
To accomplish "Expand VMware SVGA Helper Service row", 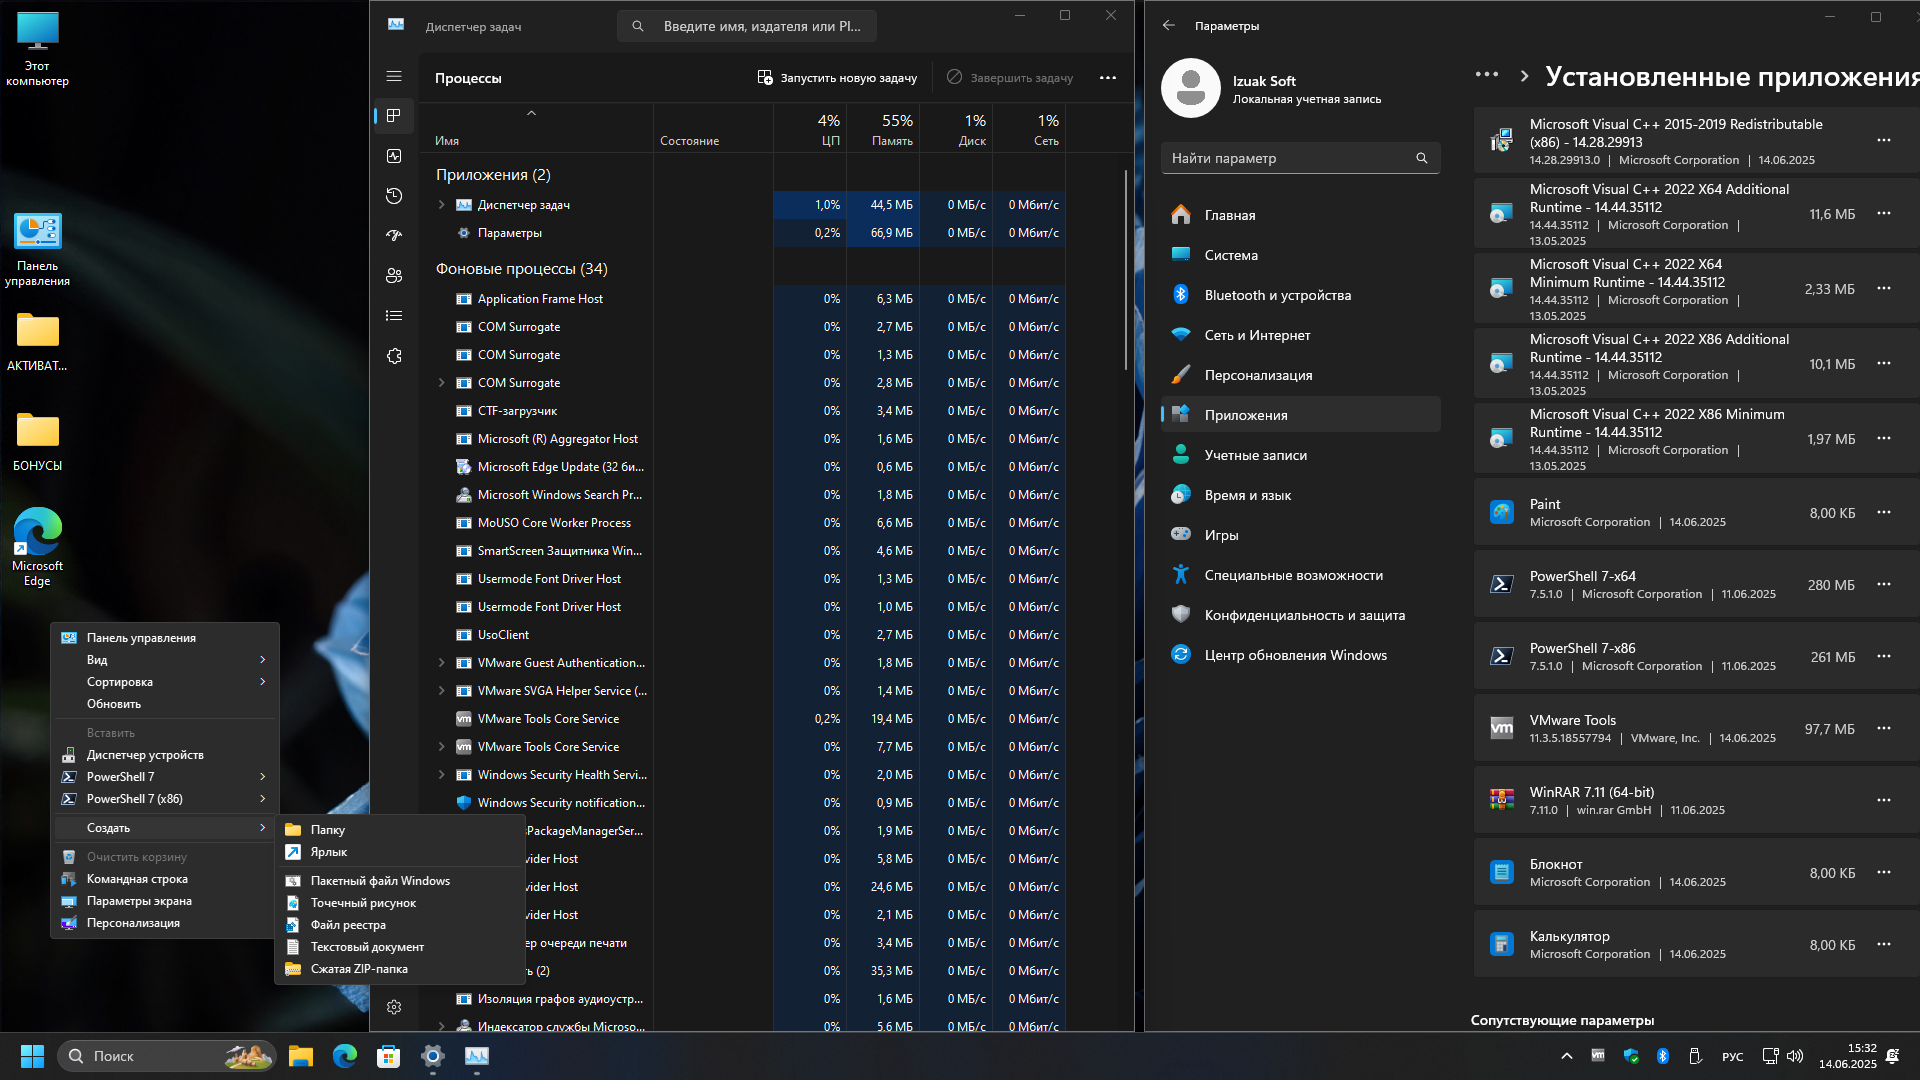I will 441,690.
